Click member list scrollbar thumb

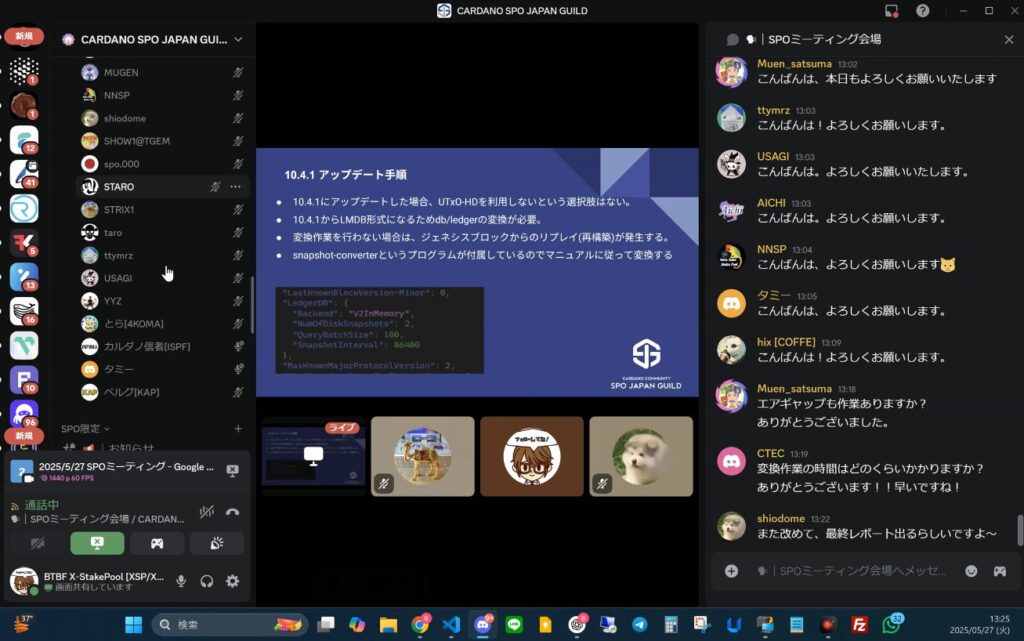[x=252, y=305]
